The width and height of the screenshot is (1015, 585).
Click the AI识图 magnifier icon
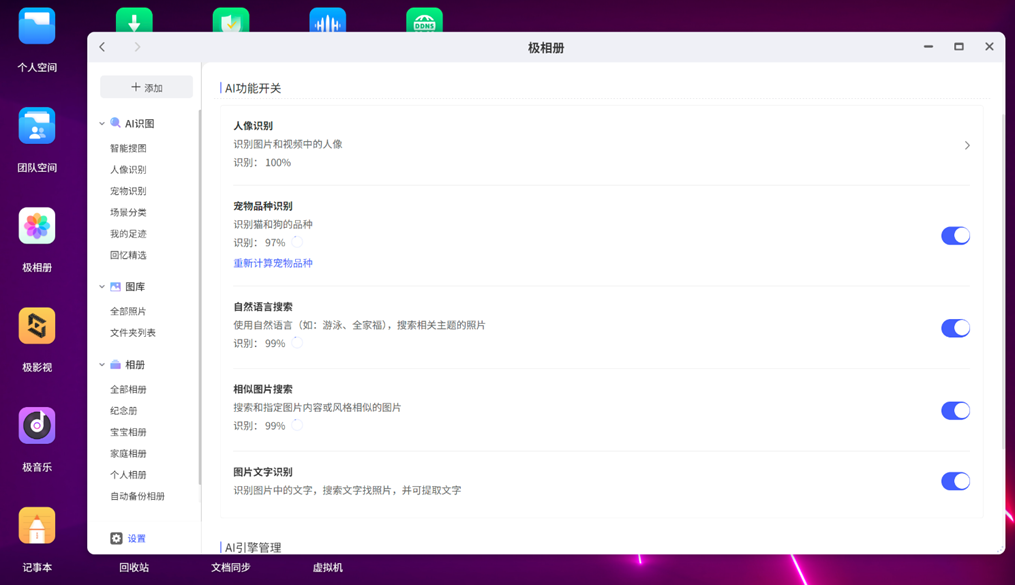click(x=115, y=123)
